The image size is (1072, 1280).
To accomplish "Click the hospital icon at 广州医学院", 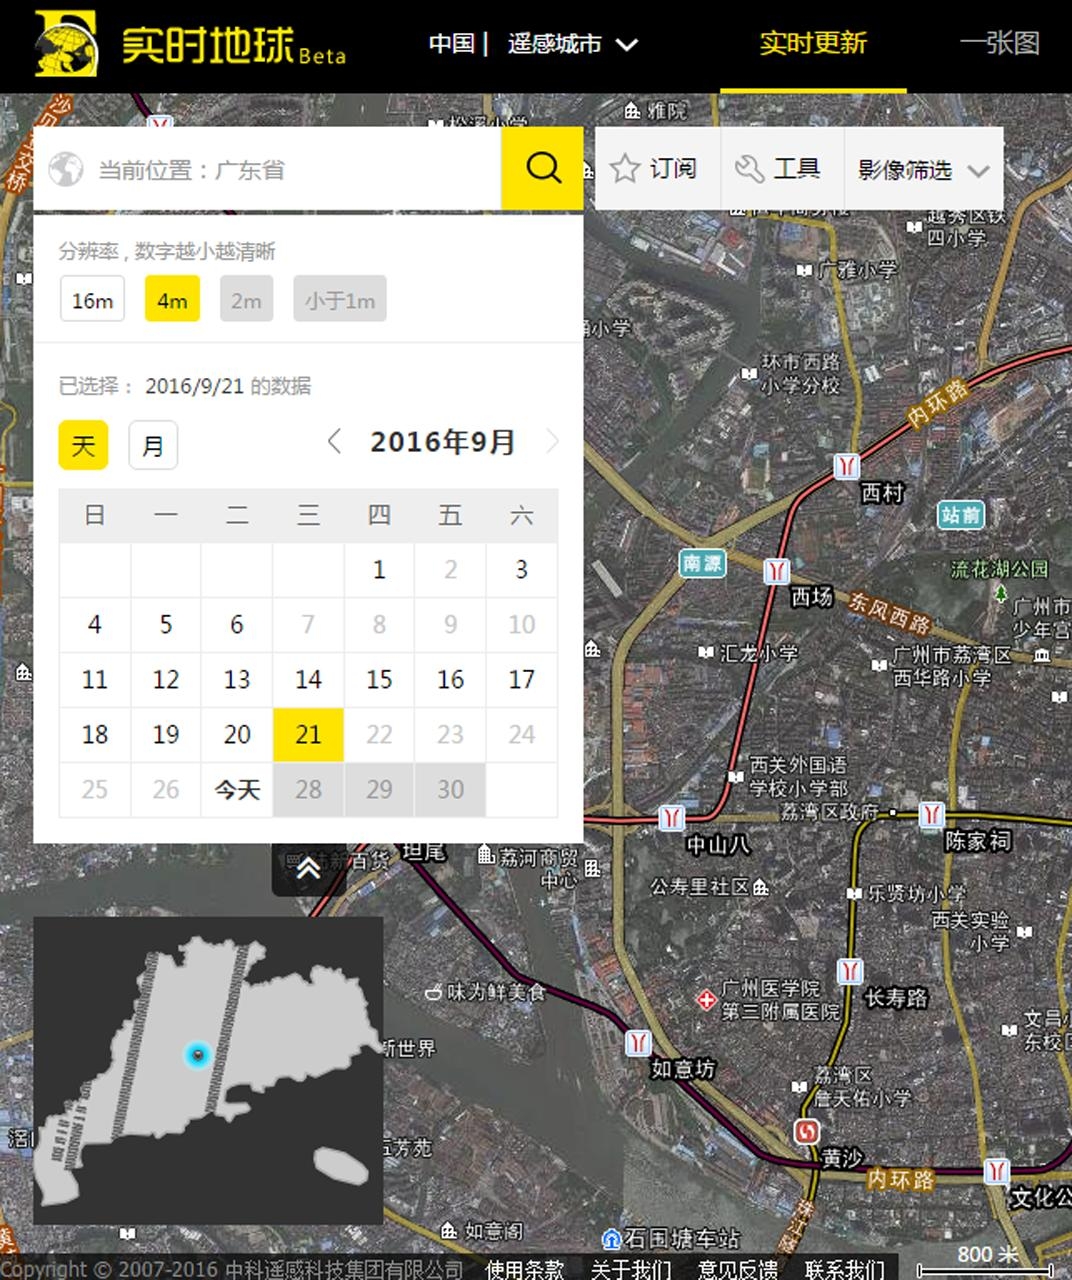I will click(706, 999).
